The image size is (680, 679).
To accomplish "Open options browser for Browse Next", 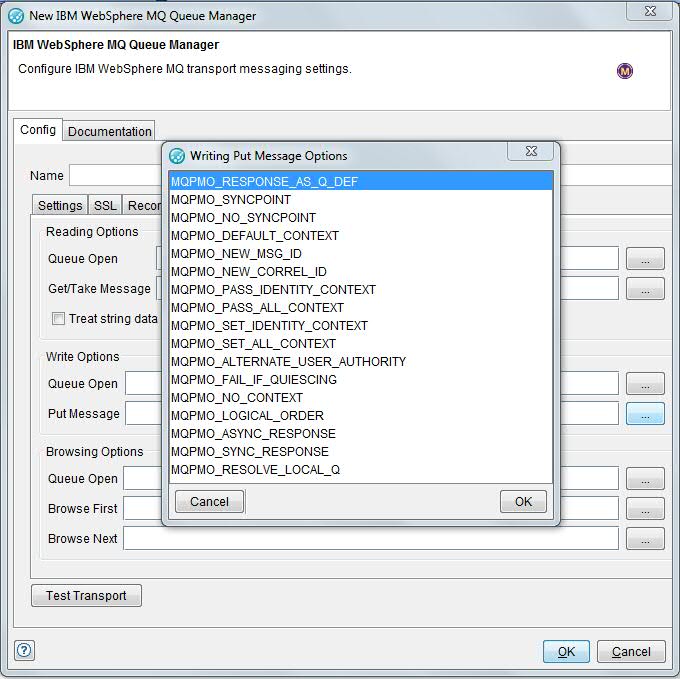I will coord(645,539).
